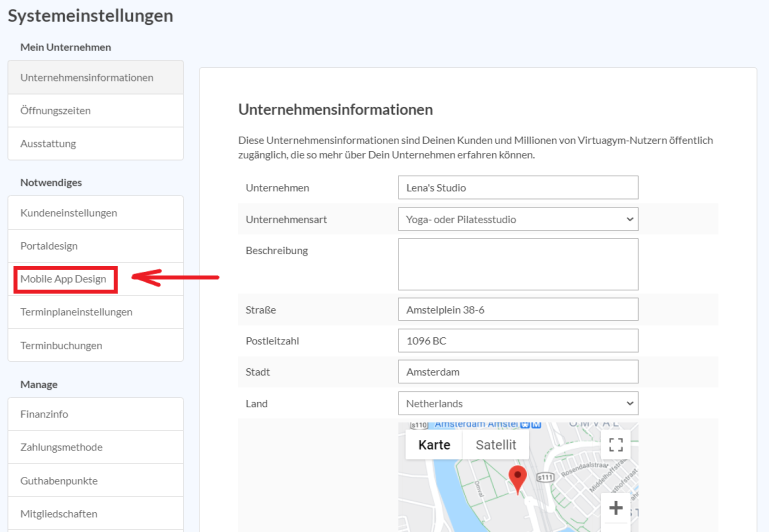
Task: Open Mobile App Design settings
Action: point(64,279)
